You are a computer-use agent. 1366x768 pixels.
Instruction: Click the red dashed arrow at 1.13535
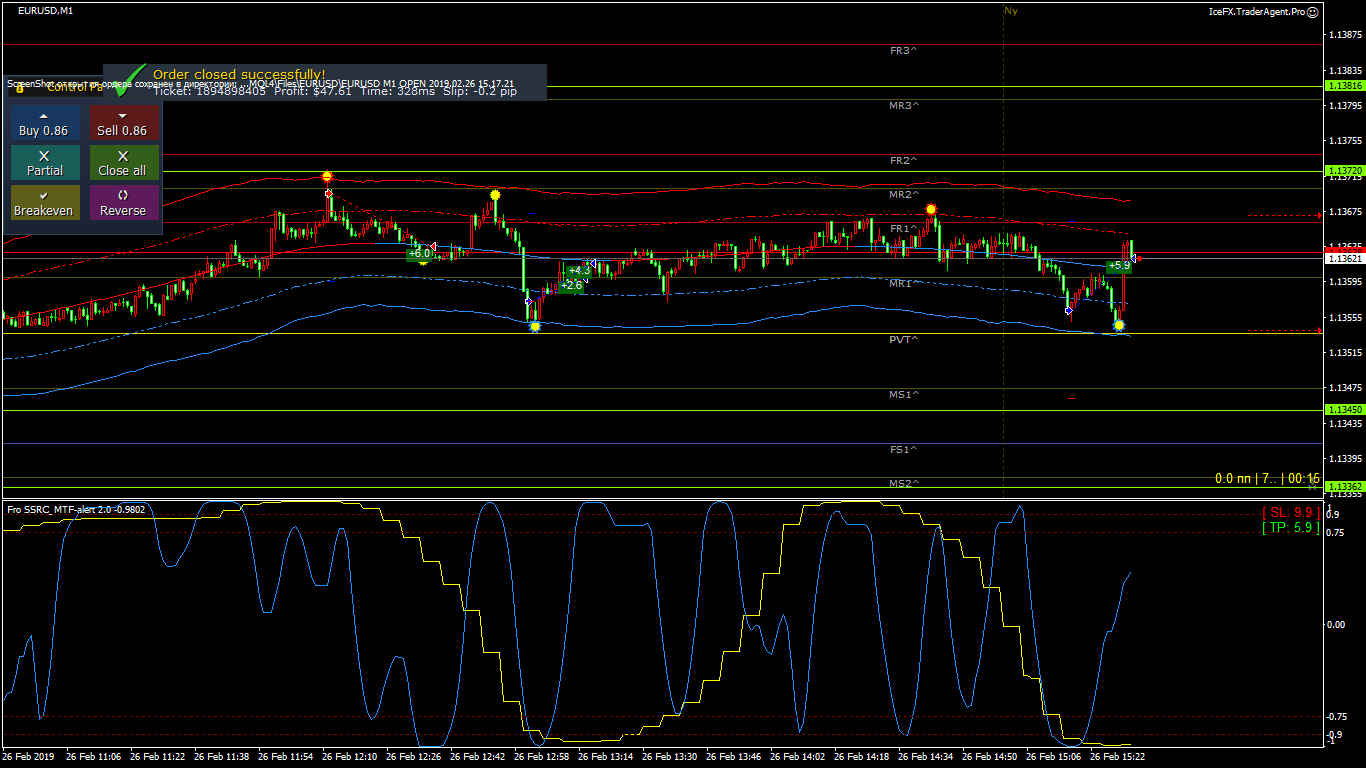(x=1285, y=330)
